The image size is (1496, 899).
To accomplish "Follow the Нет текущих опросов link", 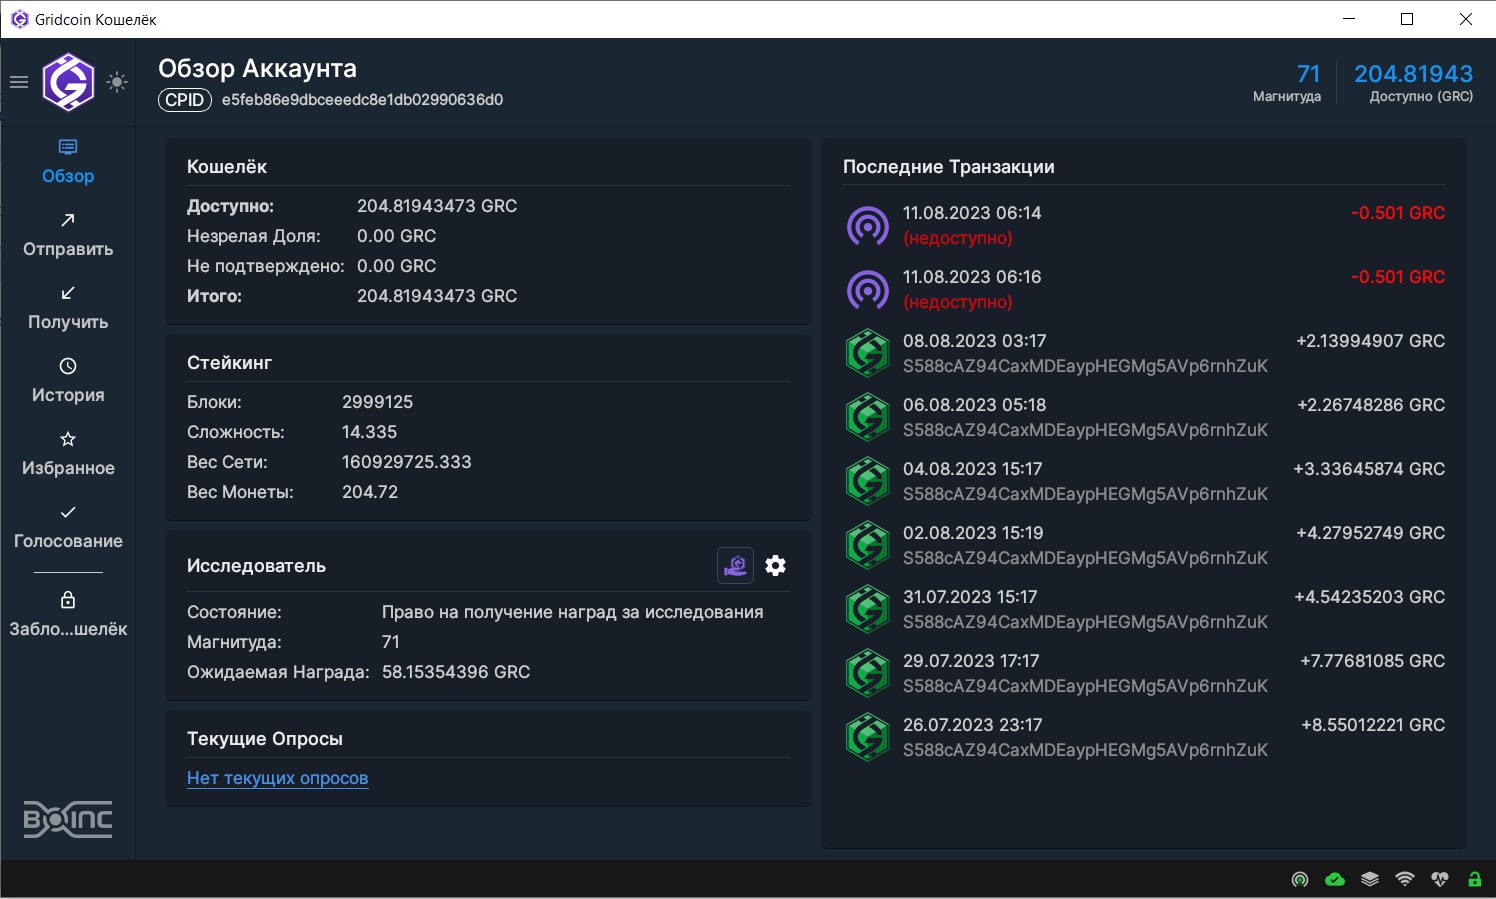I will pyautogui.click(x=277, y=778).
